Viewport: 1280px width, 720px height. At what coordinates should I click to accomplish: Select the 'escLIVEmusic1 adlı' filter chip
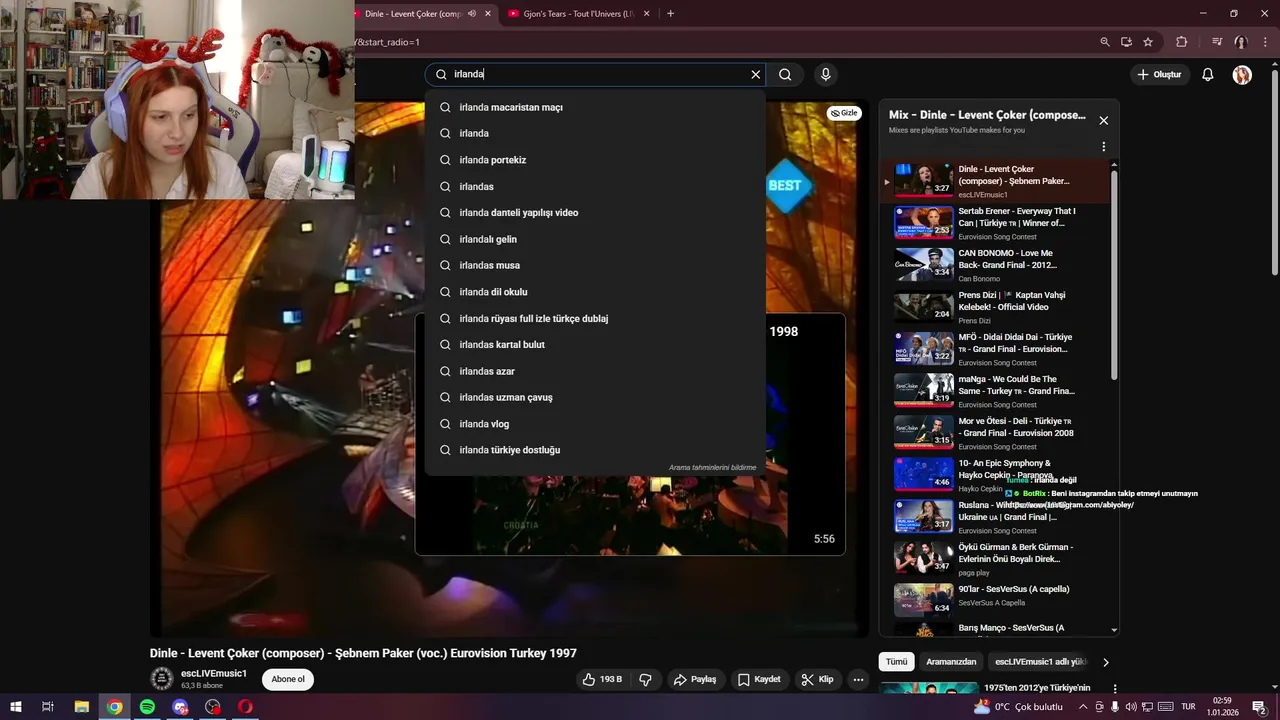tap(1039, 662)
